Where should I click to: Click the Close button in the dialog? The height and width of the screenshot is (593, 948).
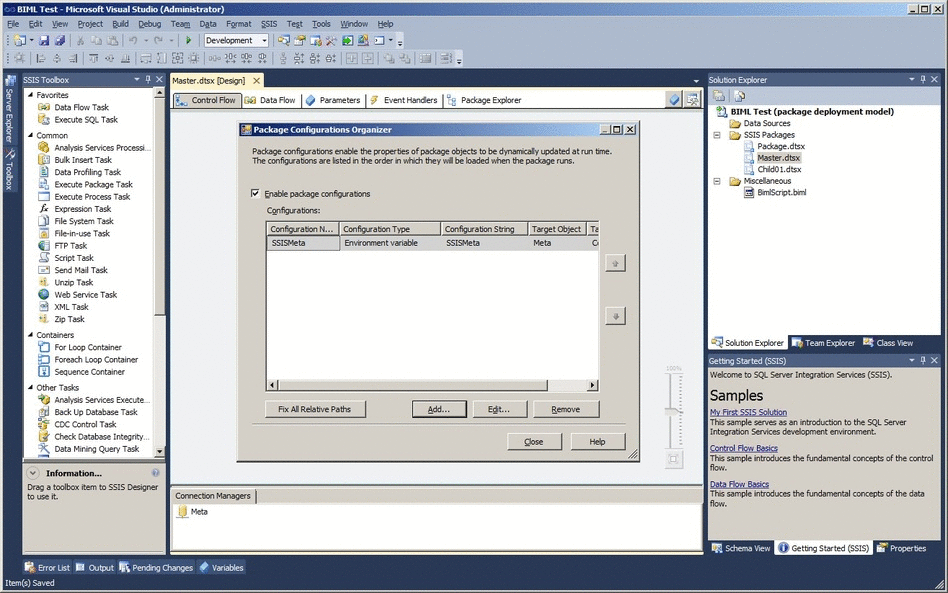click(534, 442)
